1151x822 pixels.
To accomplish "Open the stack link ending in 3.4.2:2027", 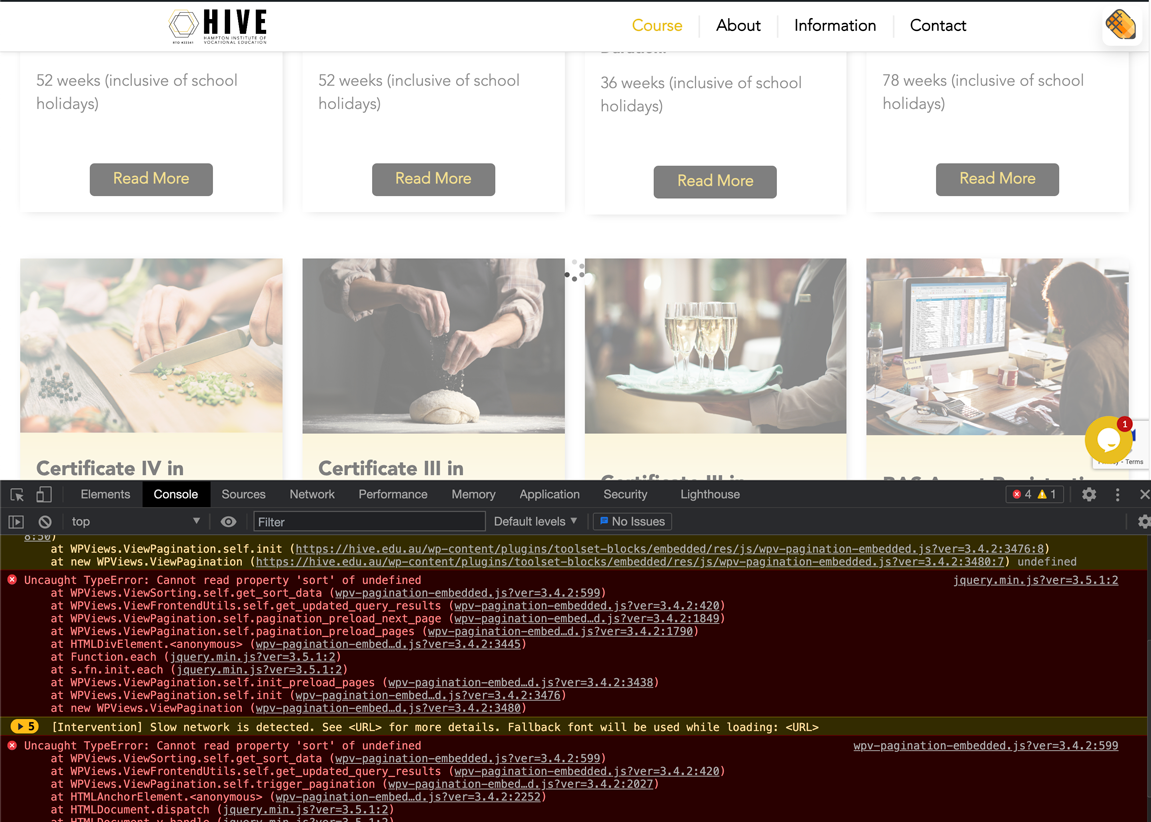I will coord(520,784).
